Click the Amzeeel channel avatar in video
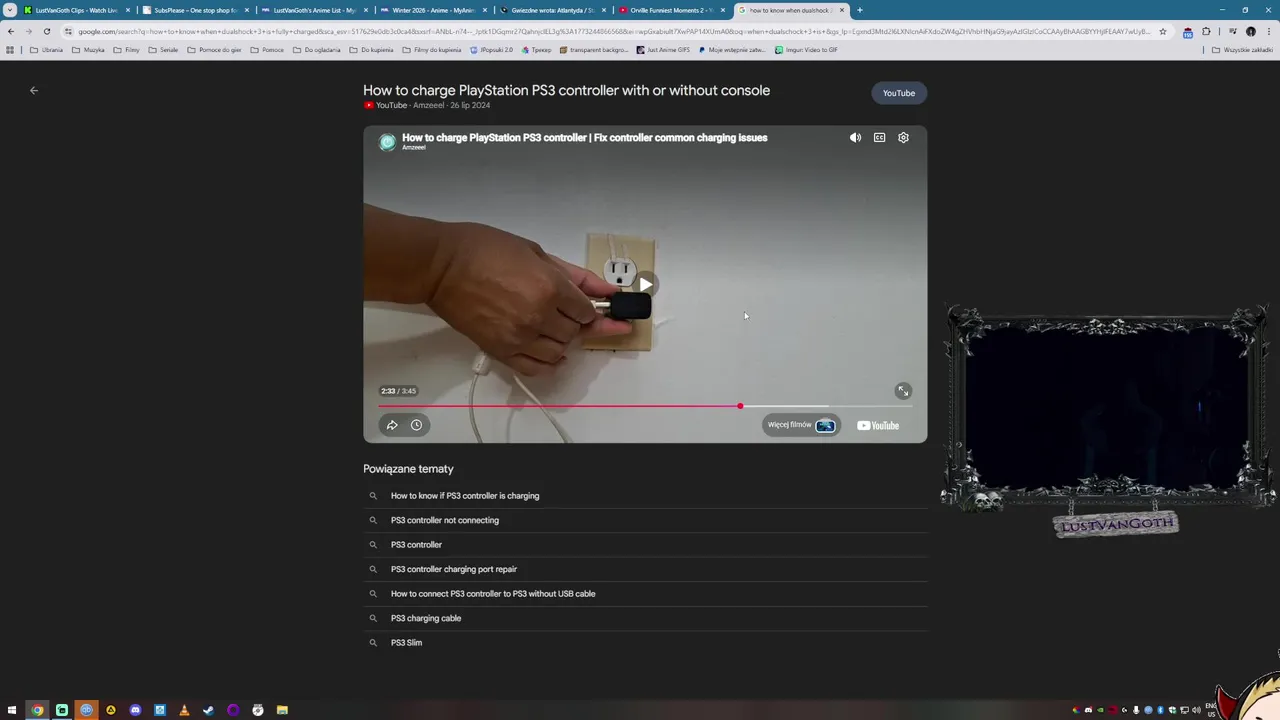 (x=387, y=142)
